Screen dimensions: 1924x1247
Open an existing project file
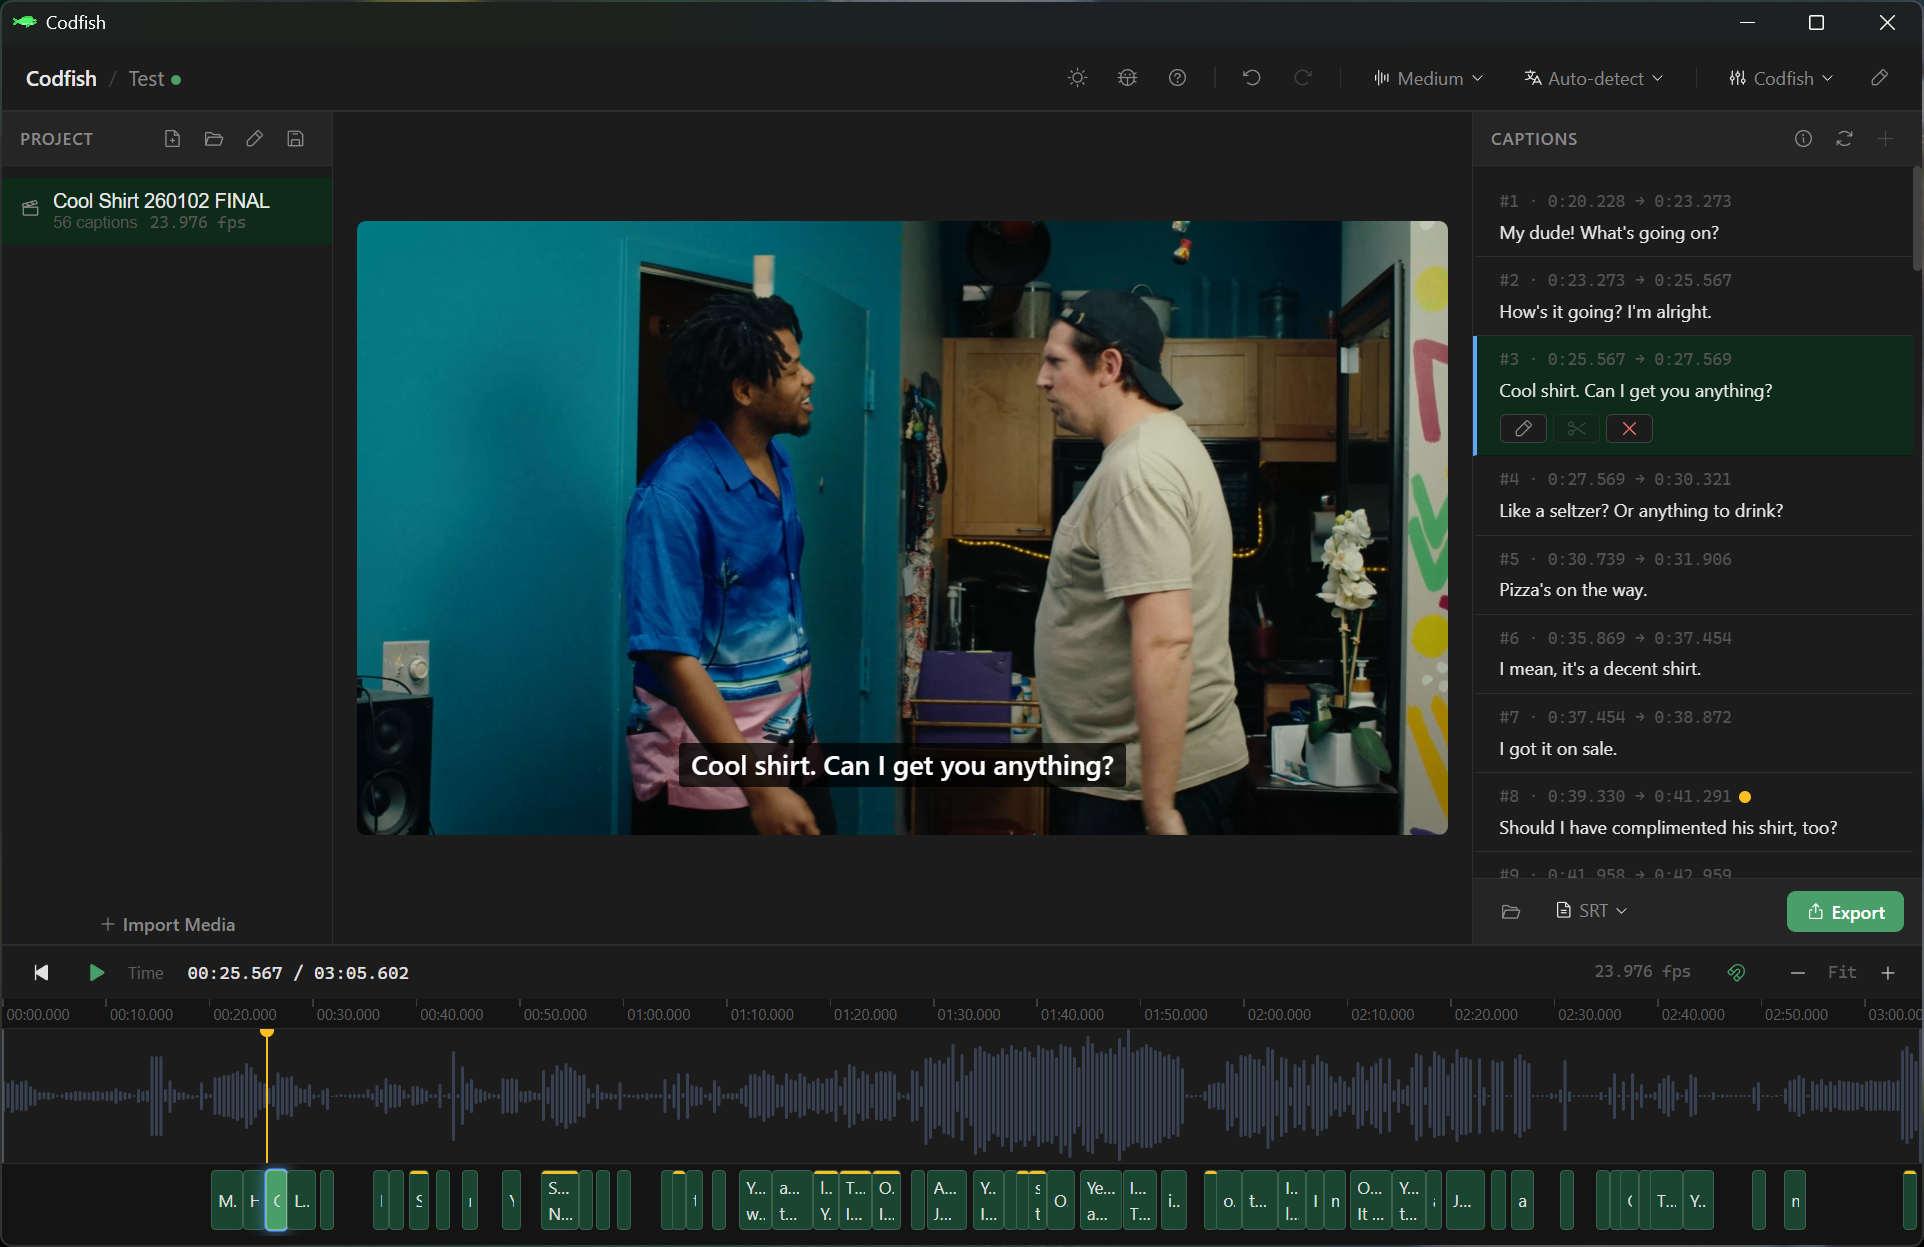coord(213,138)
